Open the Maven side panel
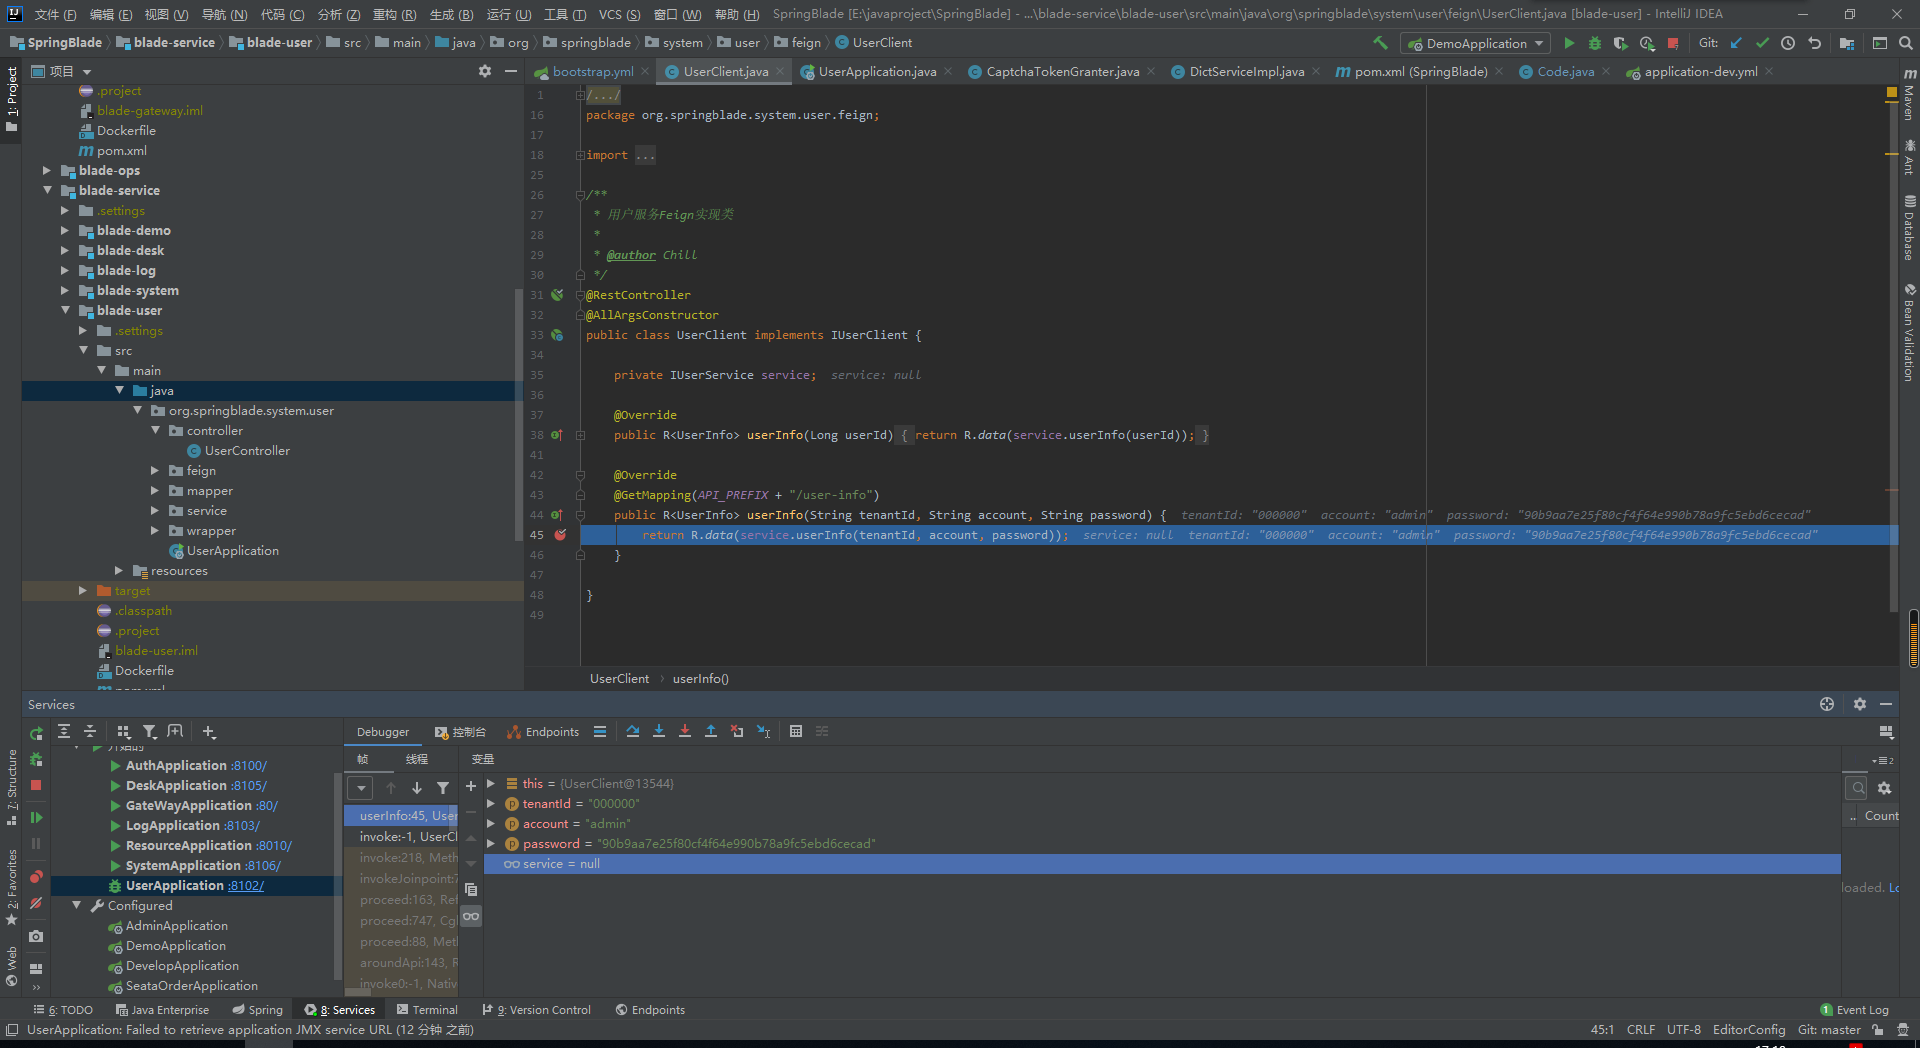The image size is (1920, 1048). (1909, 94)
